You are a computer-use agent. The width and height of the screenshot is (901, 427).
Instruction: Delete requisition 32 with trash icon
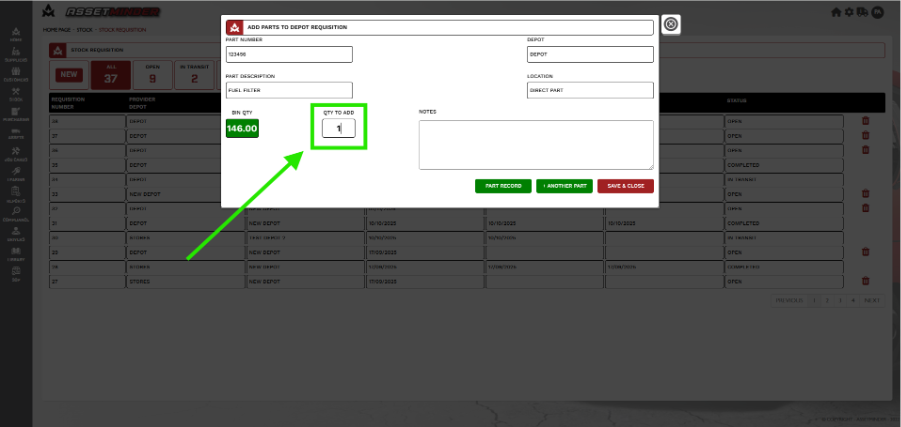(865, 208)
